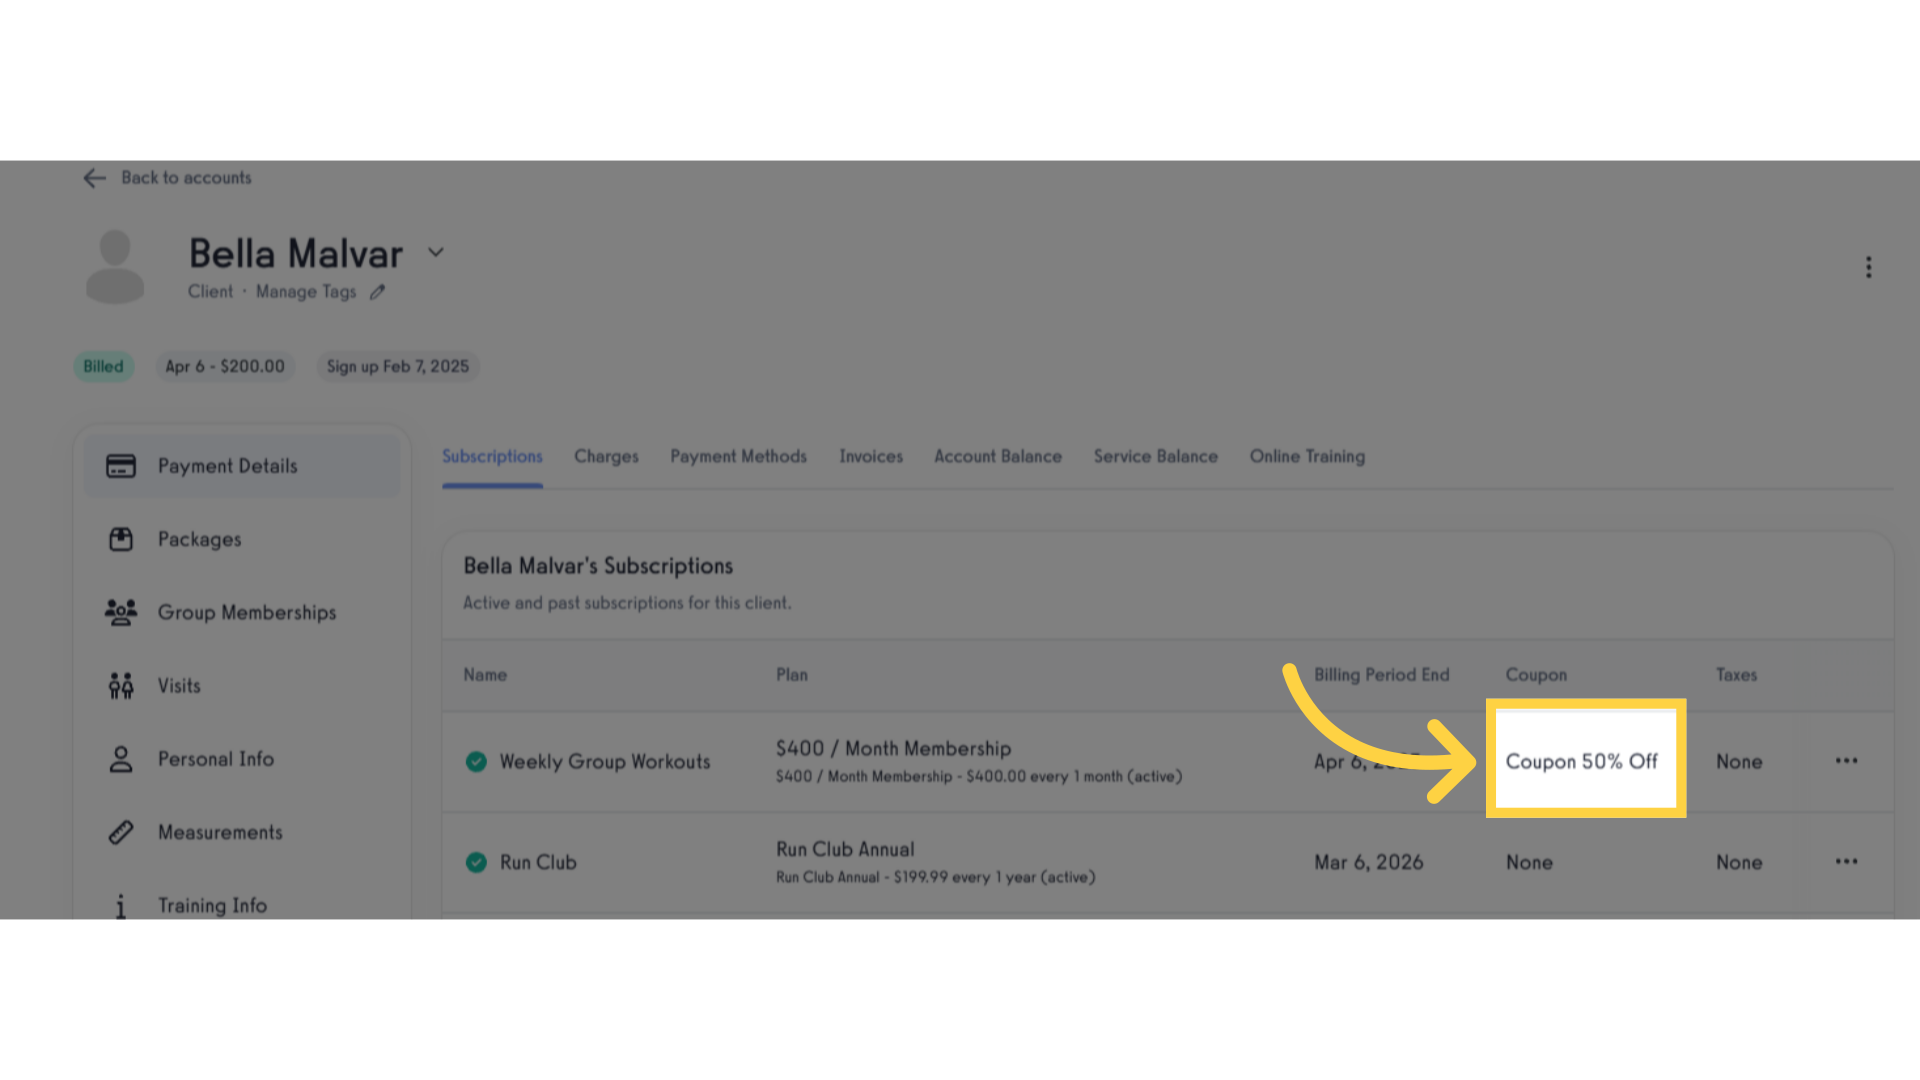Click the Name column header
The height and width of the screenshot is (1080, 1920).
point(485,675)
